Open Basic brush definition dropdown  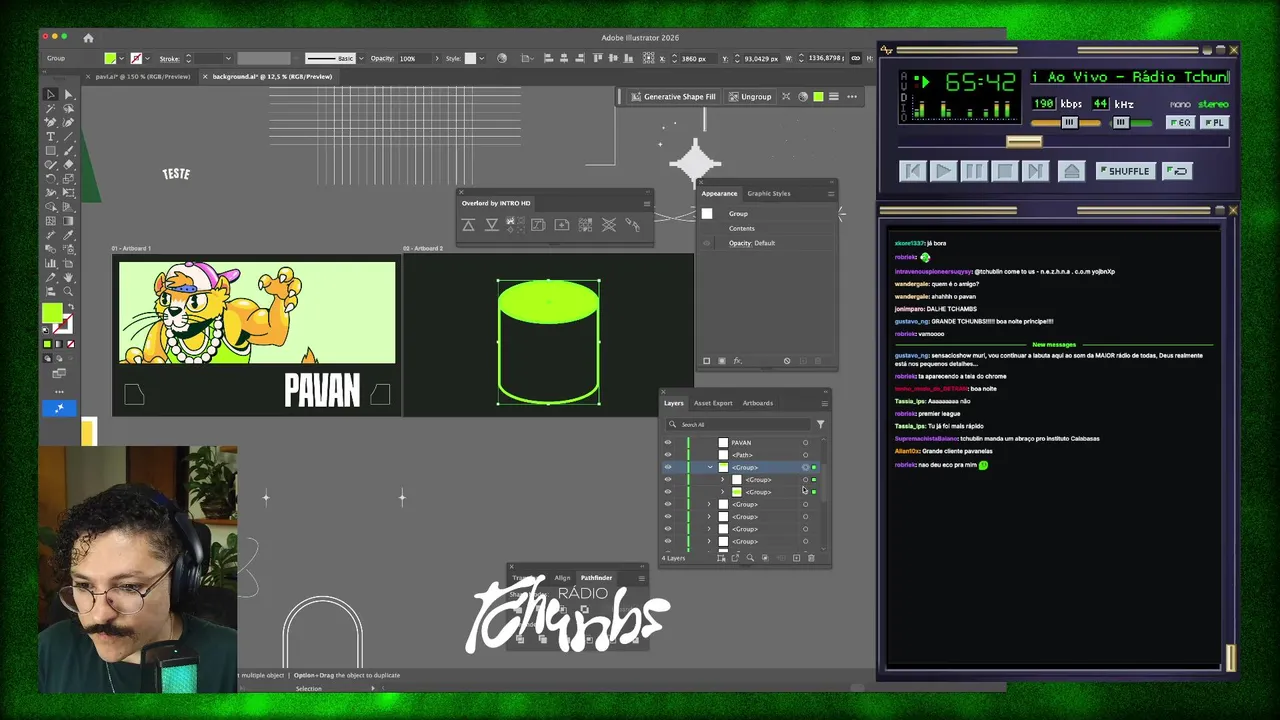360,58
